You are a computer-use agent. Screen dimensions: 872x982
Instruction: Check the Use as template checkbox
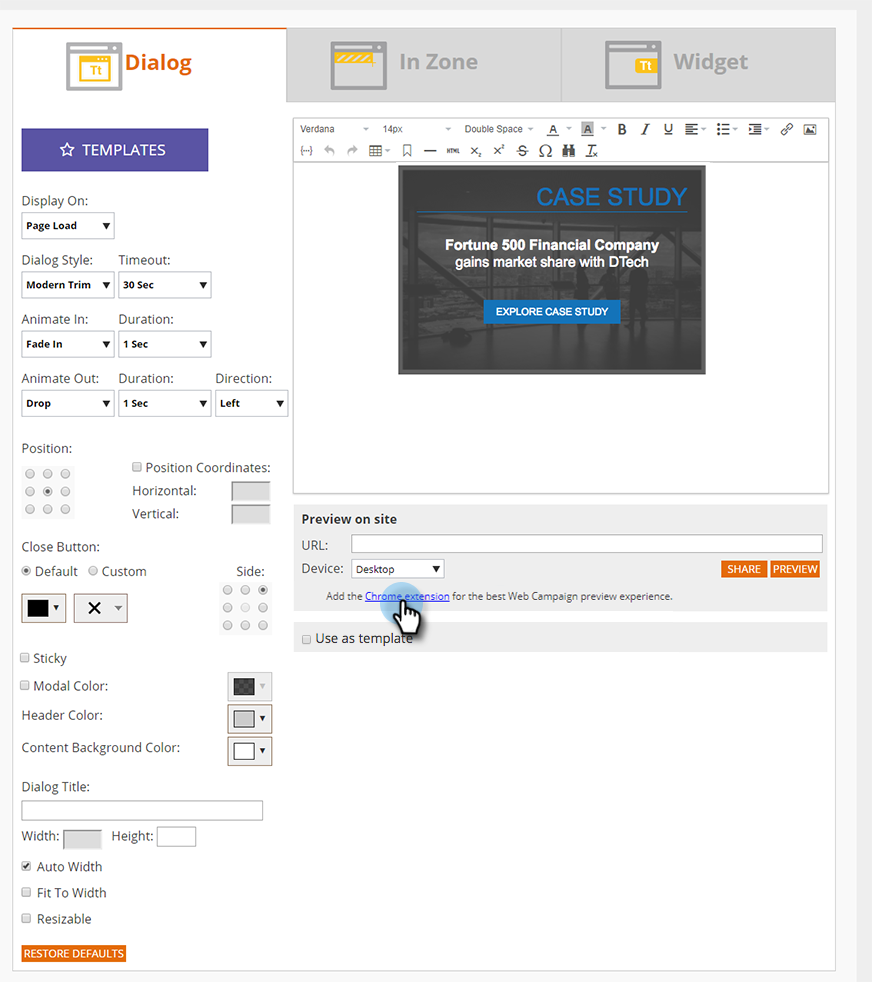[306, 639]
